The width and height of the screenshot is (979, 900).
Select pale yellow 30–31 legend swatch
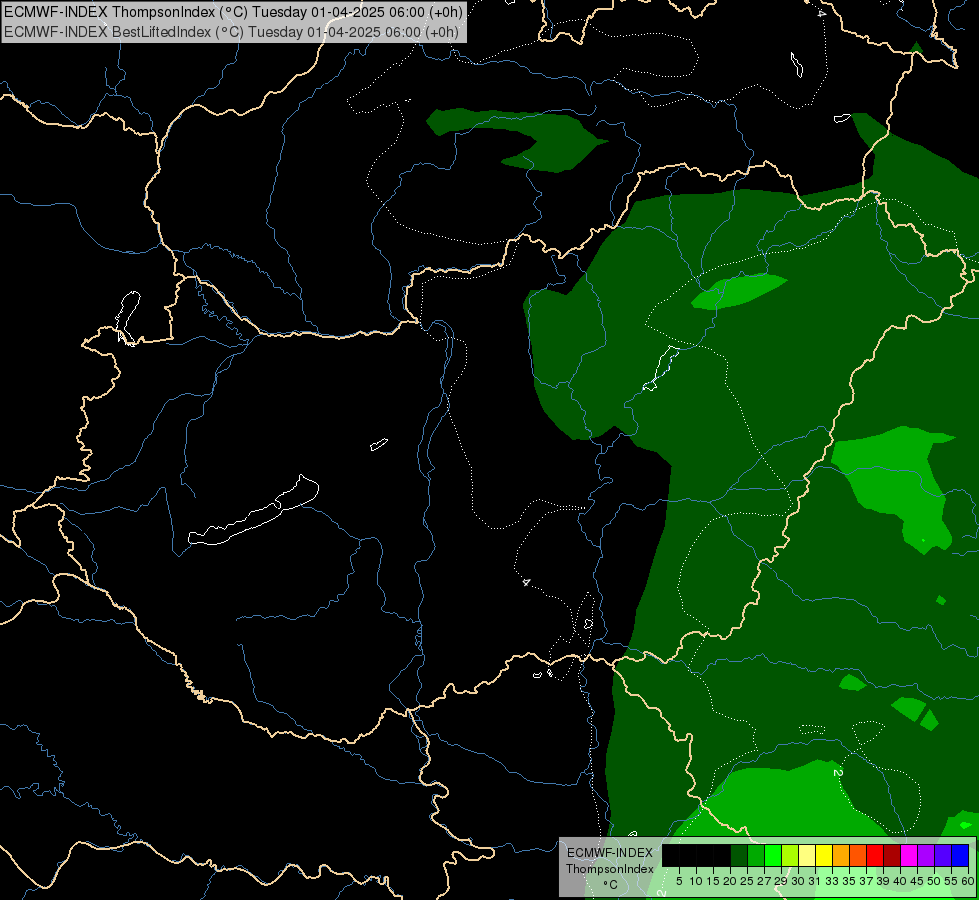[807, 855]
